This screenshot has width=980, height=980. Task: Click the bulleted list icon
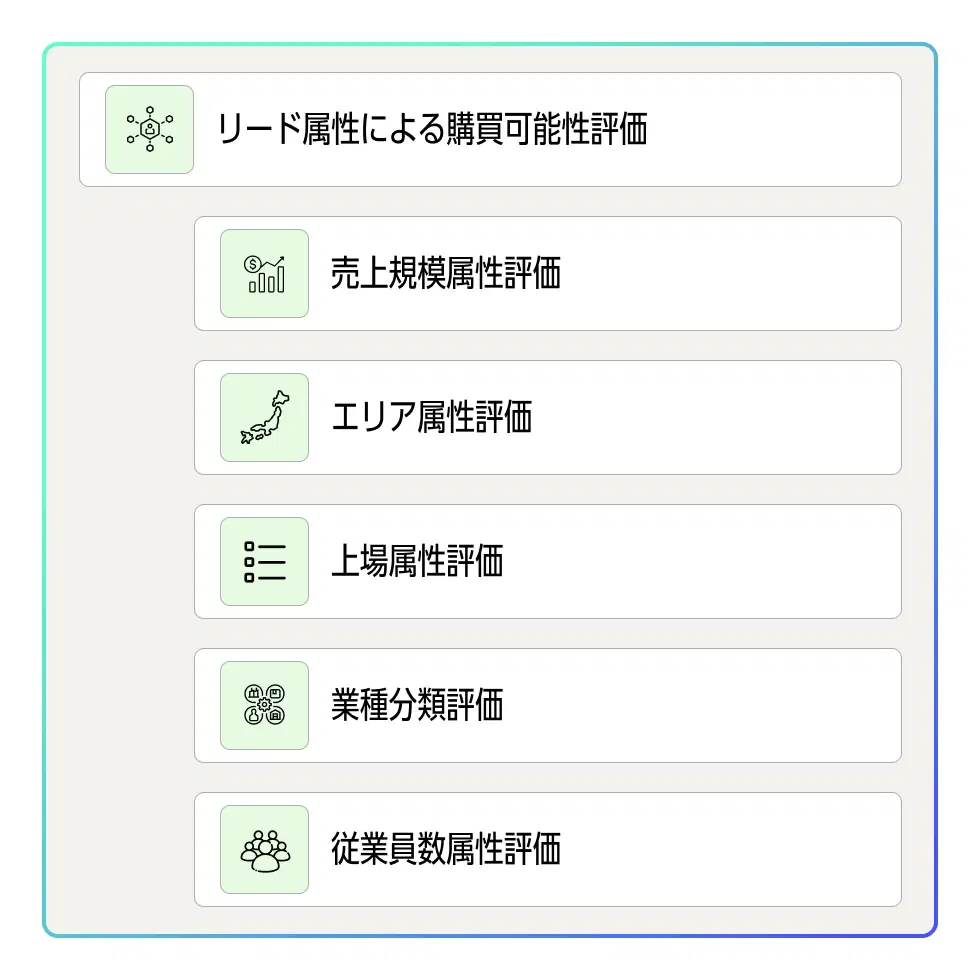click(264, 562)
